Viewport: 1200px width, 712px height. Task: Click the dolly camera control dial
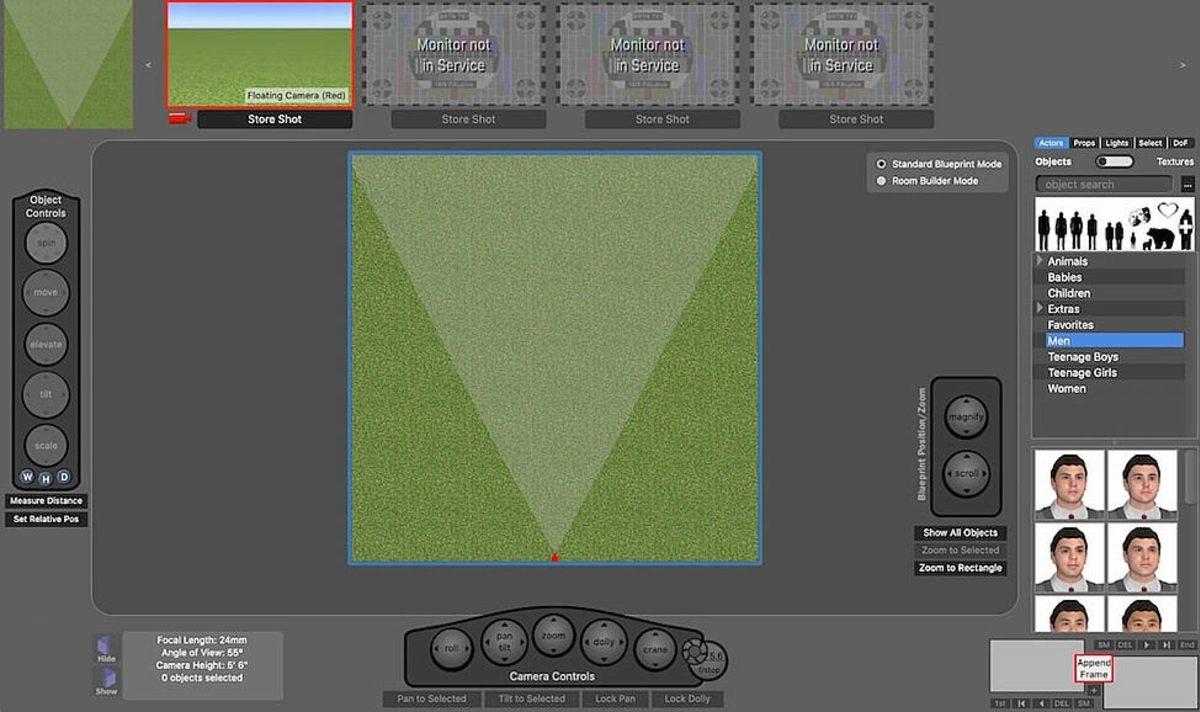click(604, 641)
